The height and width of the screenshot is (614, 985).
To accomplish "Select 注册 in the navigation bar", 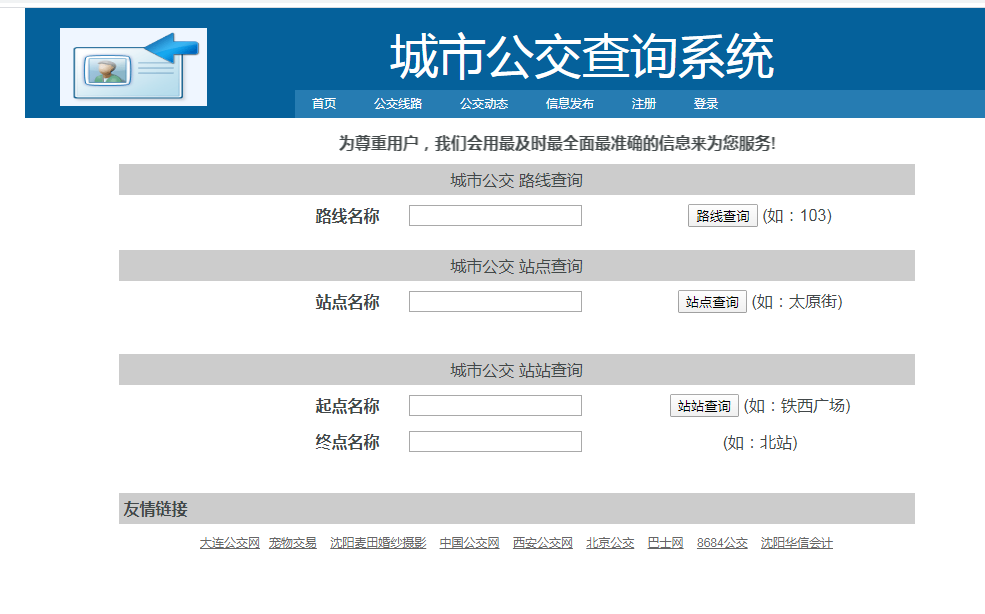I will point(644,104).
